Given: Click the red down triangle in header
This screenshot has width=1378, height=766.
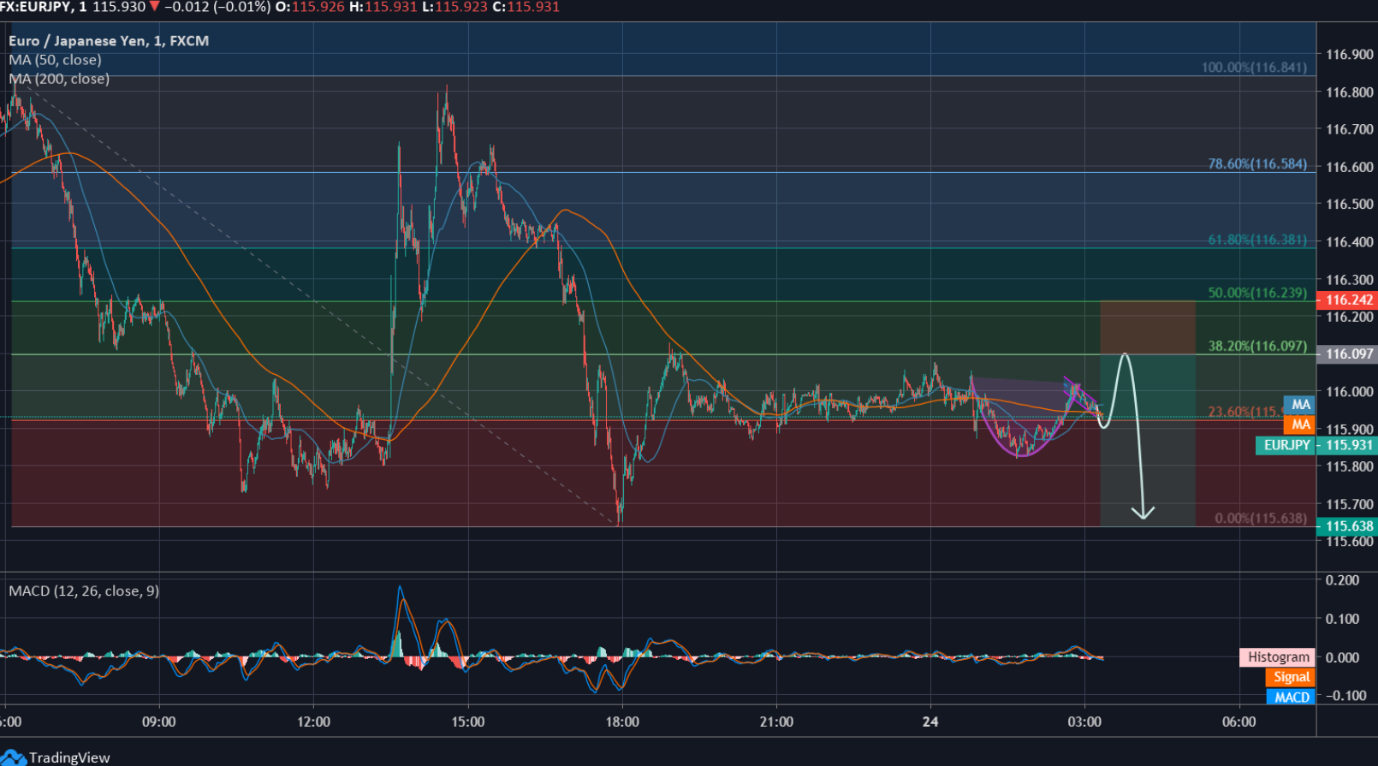Looking at the screenshot, I should [154, 7].
